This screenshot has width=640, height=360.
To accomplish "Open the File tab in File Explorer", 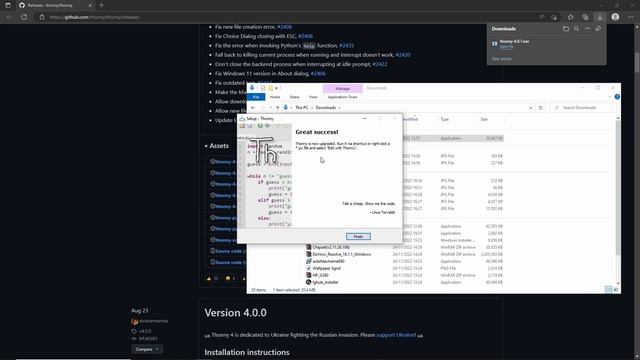I will click(256, 97).
